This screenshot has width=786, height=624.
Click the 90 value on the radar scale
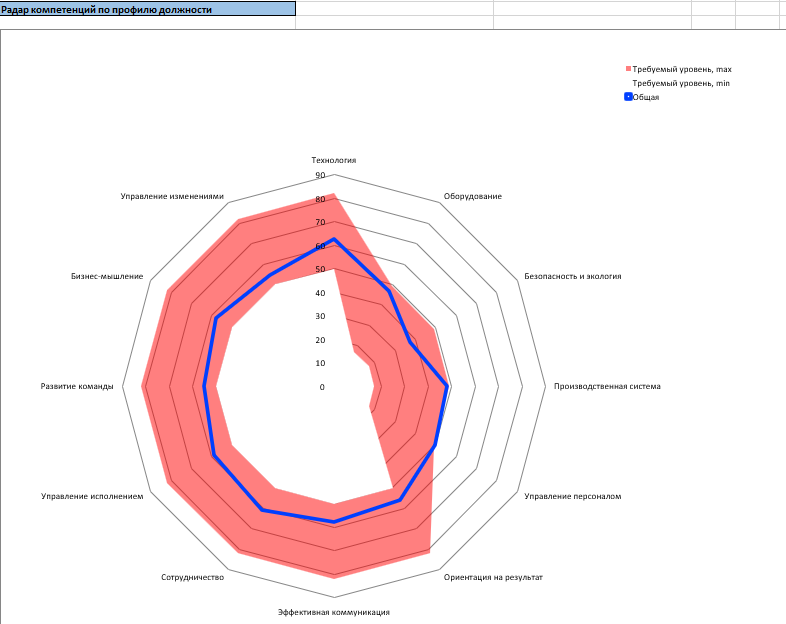[320, 175]
